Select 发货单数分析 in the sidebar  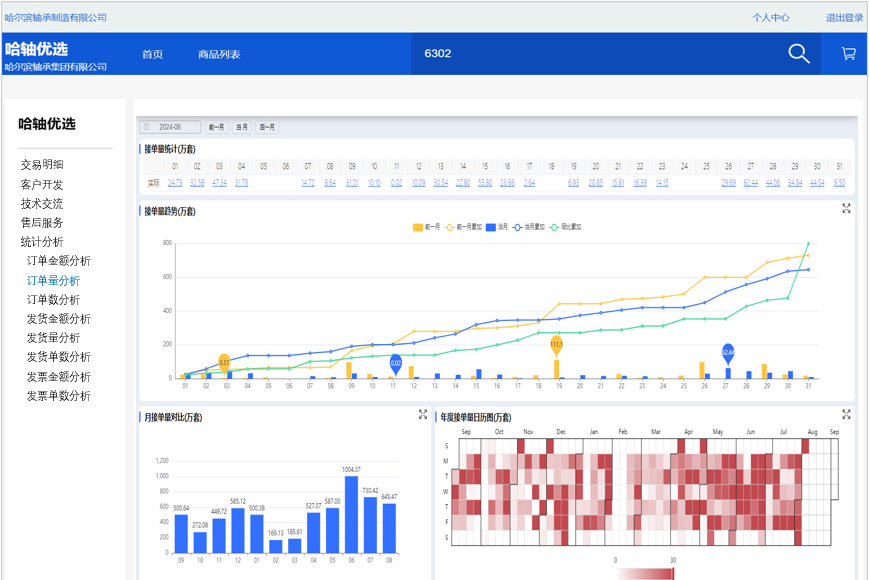pyautogui.click(x=59, y=357)
